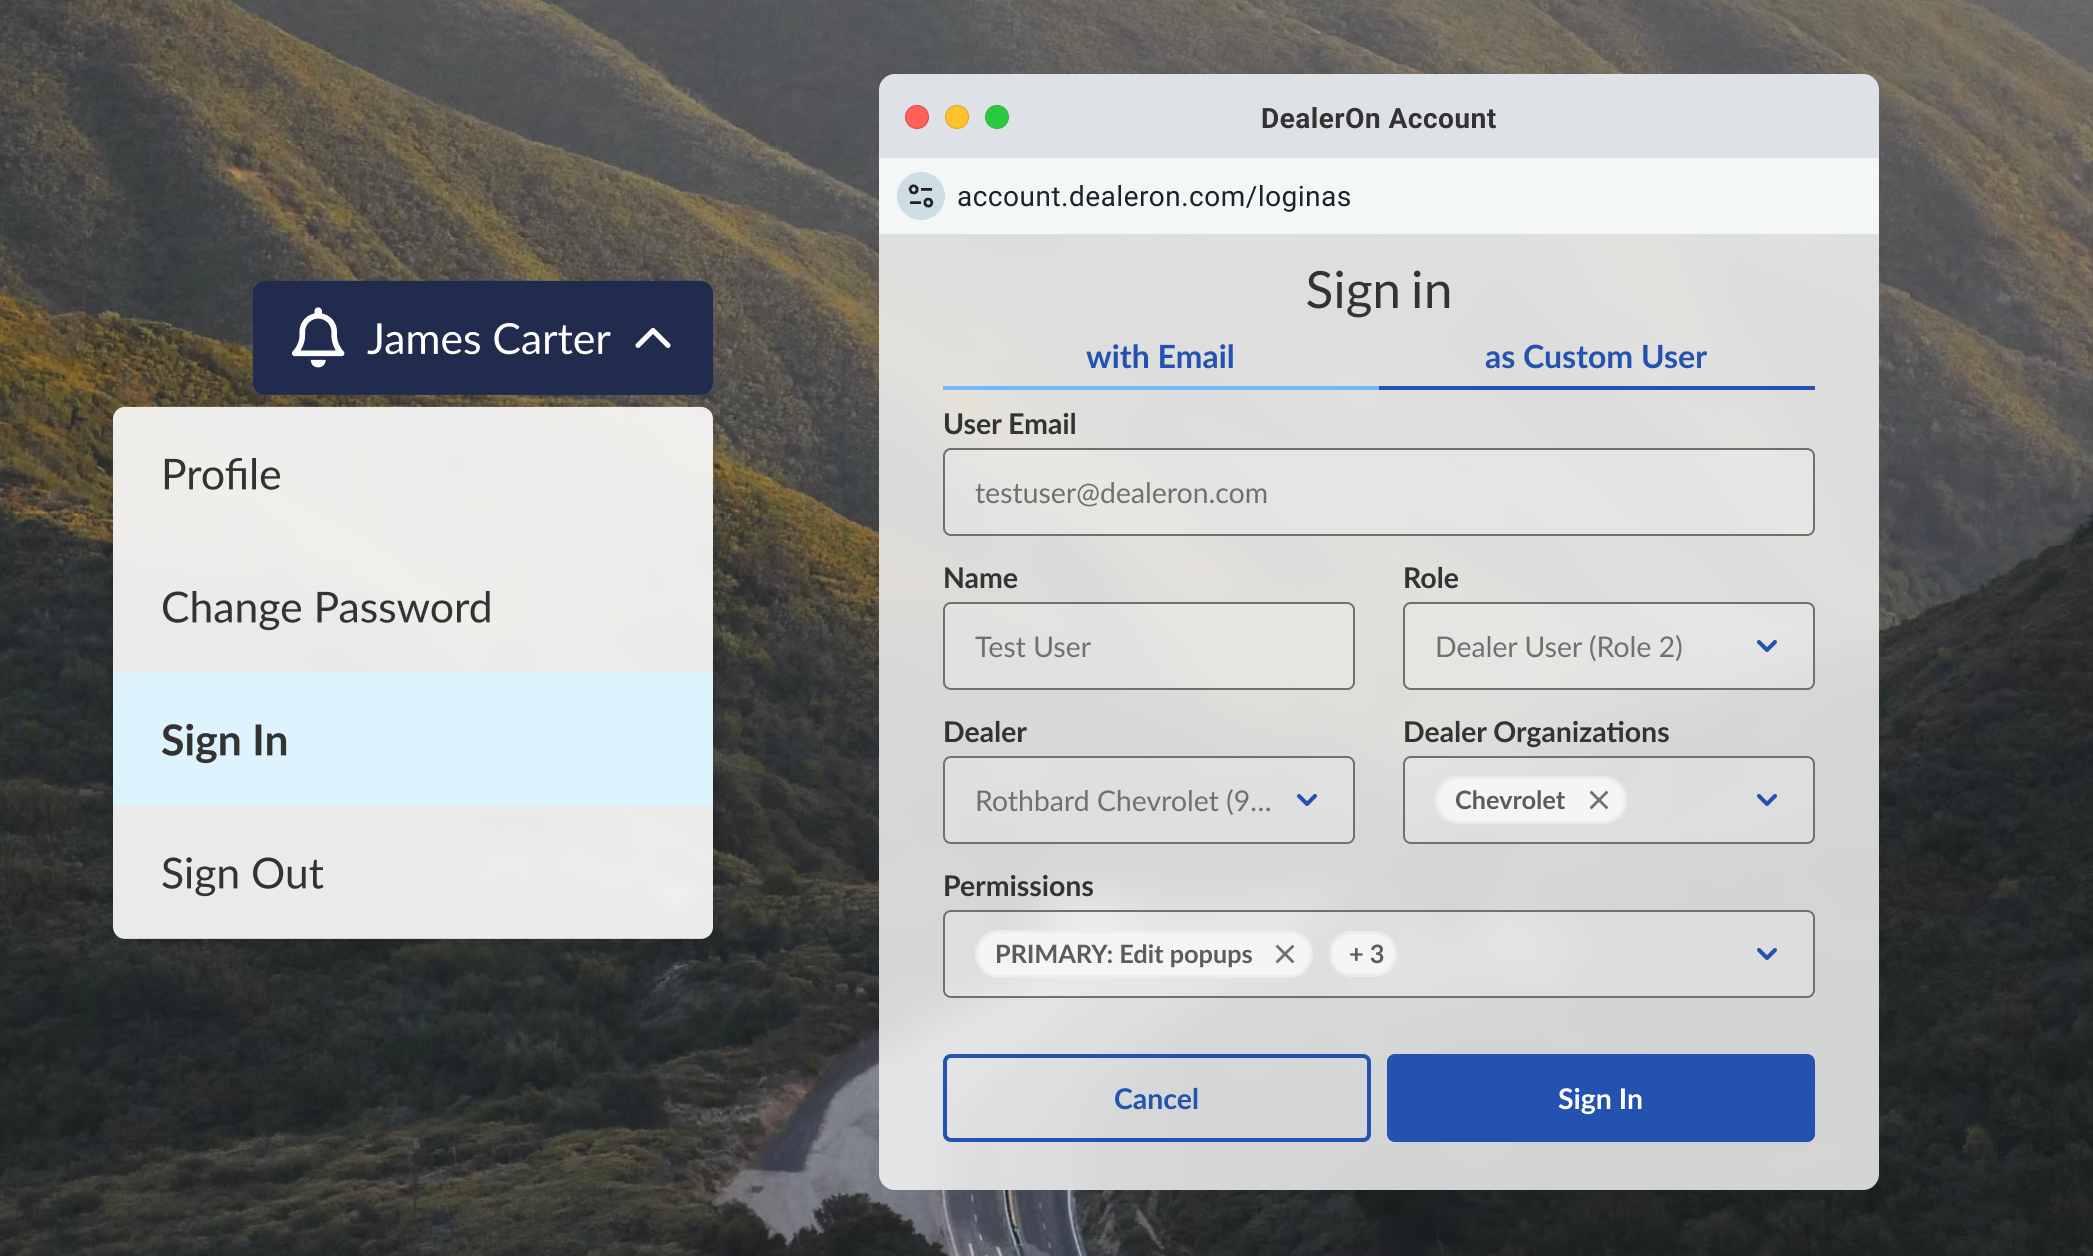Close the DealerOn Account window
Screen dimensions: 2093x1256
(x=917, y=117)
